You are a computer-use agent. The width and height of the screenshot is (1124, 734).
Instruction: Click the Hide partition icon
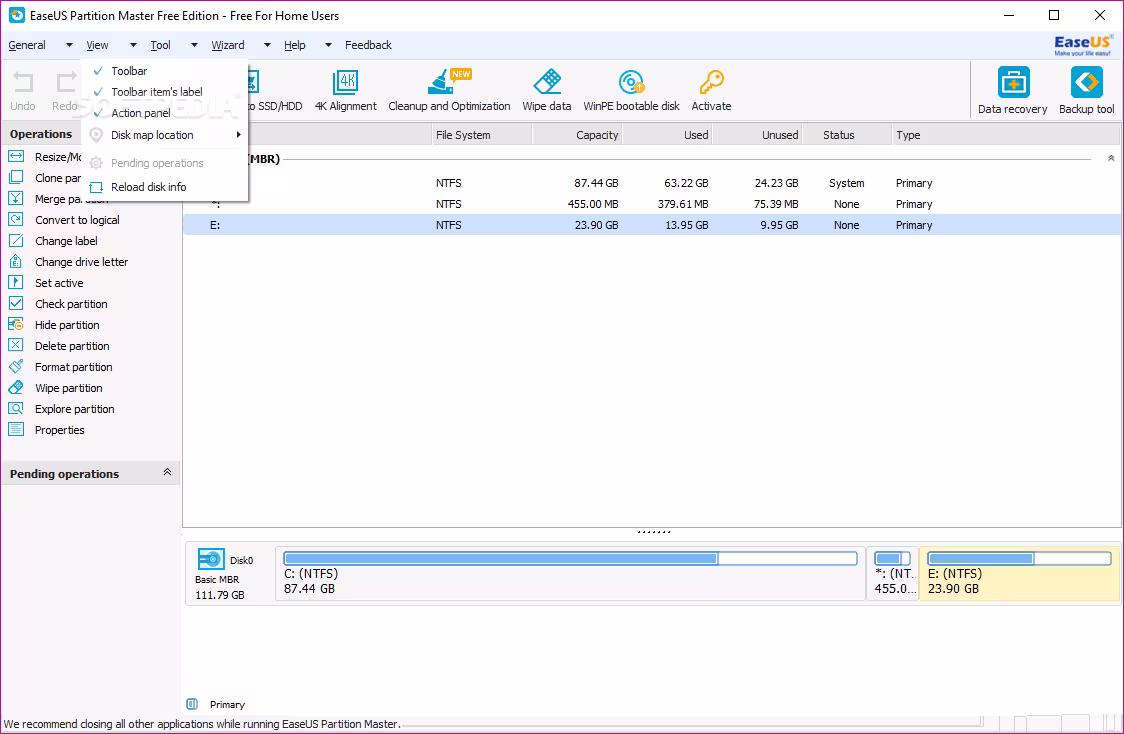(x=16, y=324)
